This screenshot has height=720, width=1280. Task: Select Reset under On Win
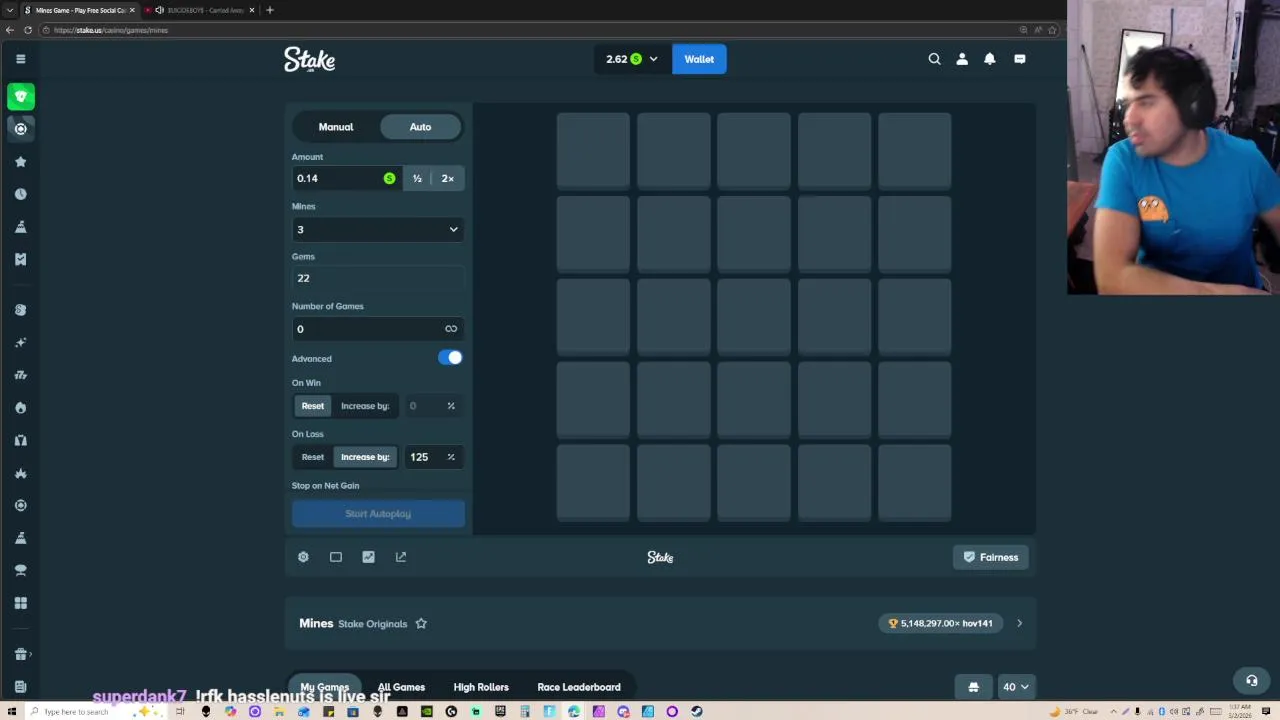click(x=313, y=406)
